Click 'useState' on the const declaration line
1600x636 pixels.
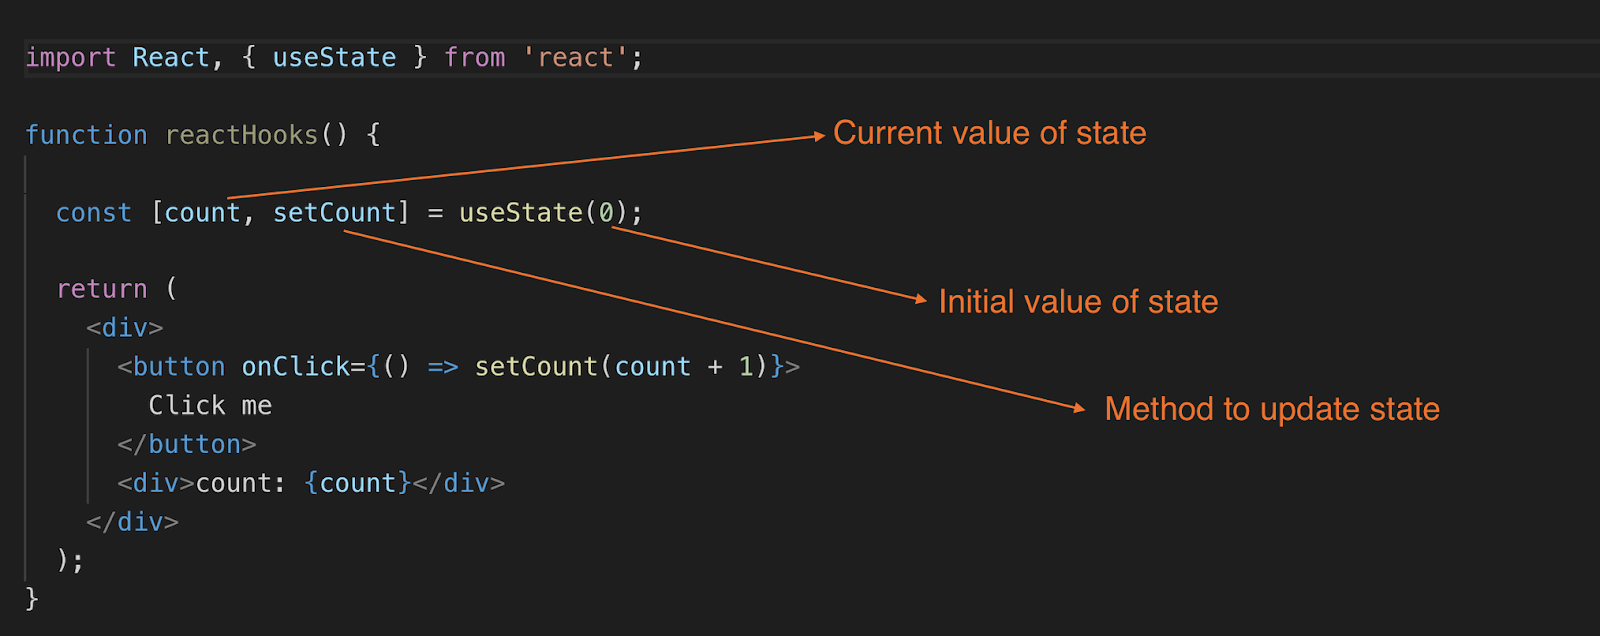pyautogui.click(x=521, y=213)
